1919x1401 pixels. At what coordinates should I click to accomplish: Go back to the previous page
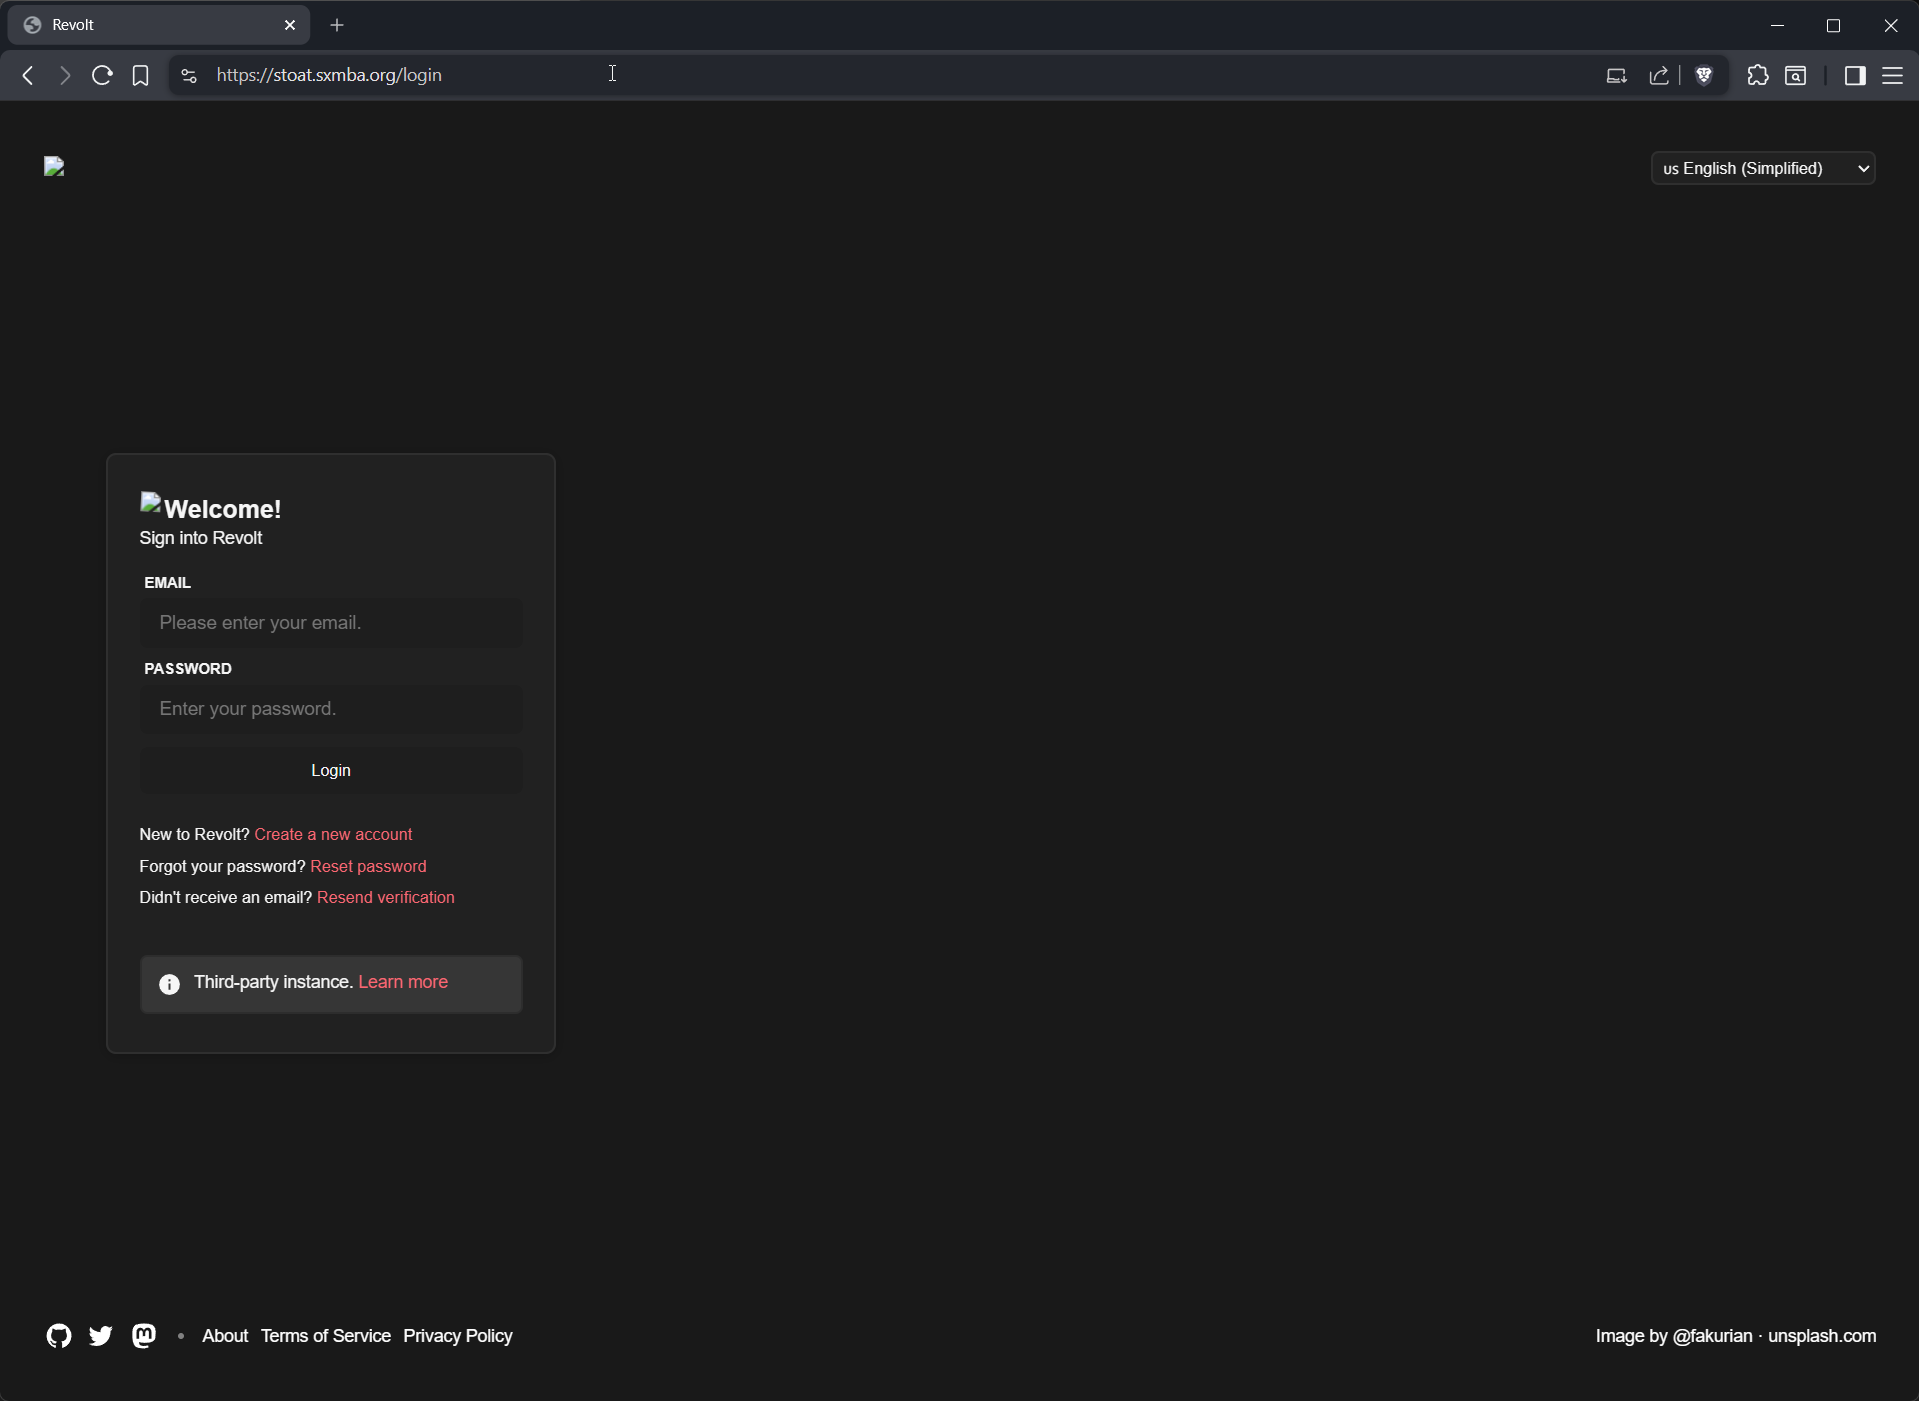(28, 75)
